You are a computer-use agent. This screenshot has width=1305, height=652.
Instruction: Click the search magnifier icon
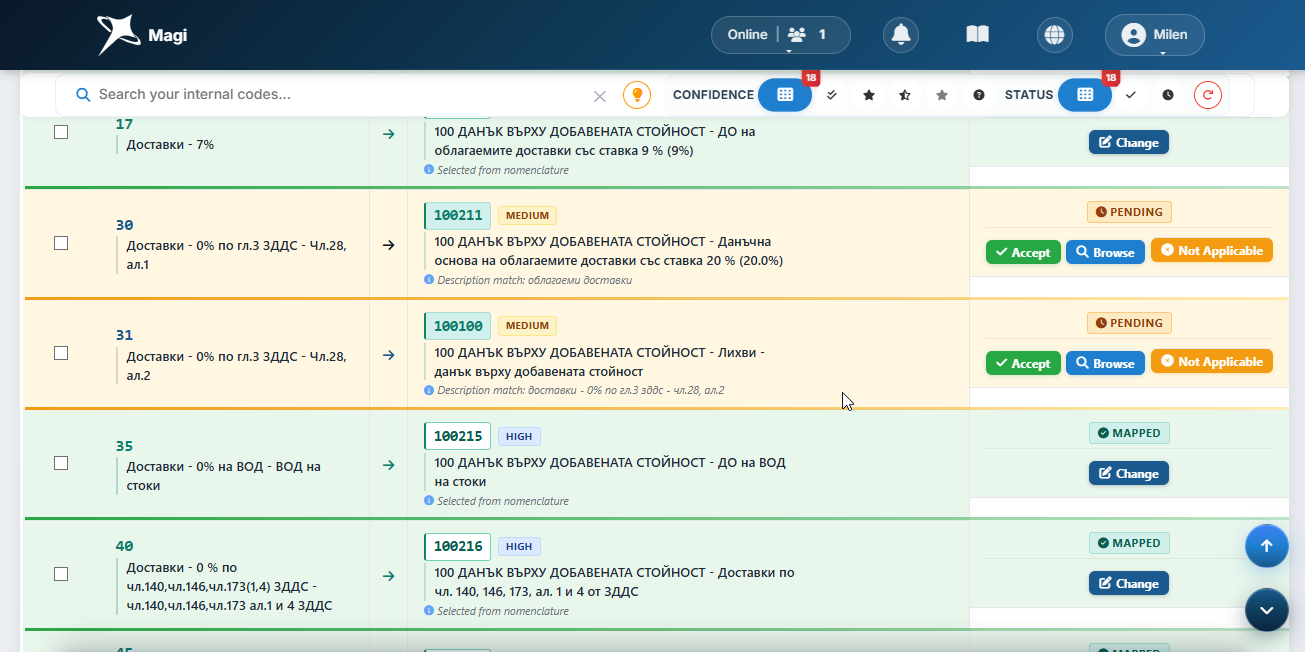pyautogui.click(x=83, y=95)
